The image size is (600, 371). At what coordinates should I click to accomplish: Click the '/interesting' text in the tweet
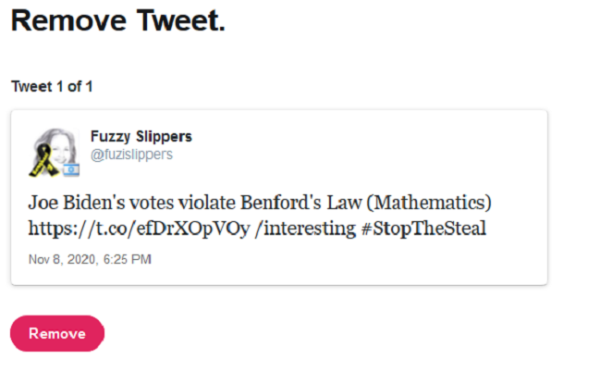[305, 229]
